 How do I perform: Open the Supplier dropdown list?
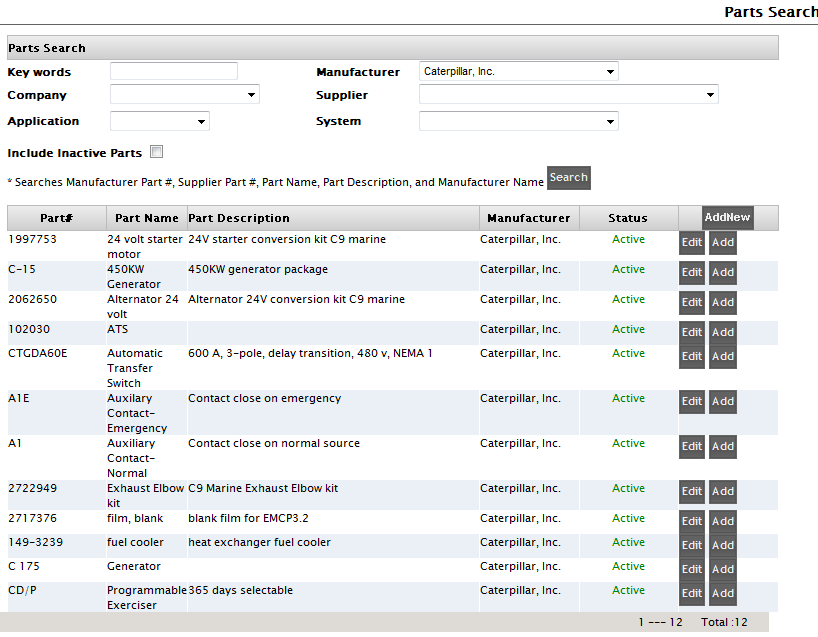[568, 95]
